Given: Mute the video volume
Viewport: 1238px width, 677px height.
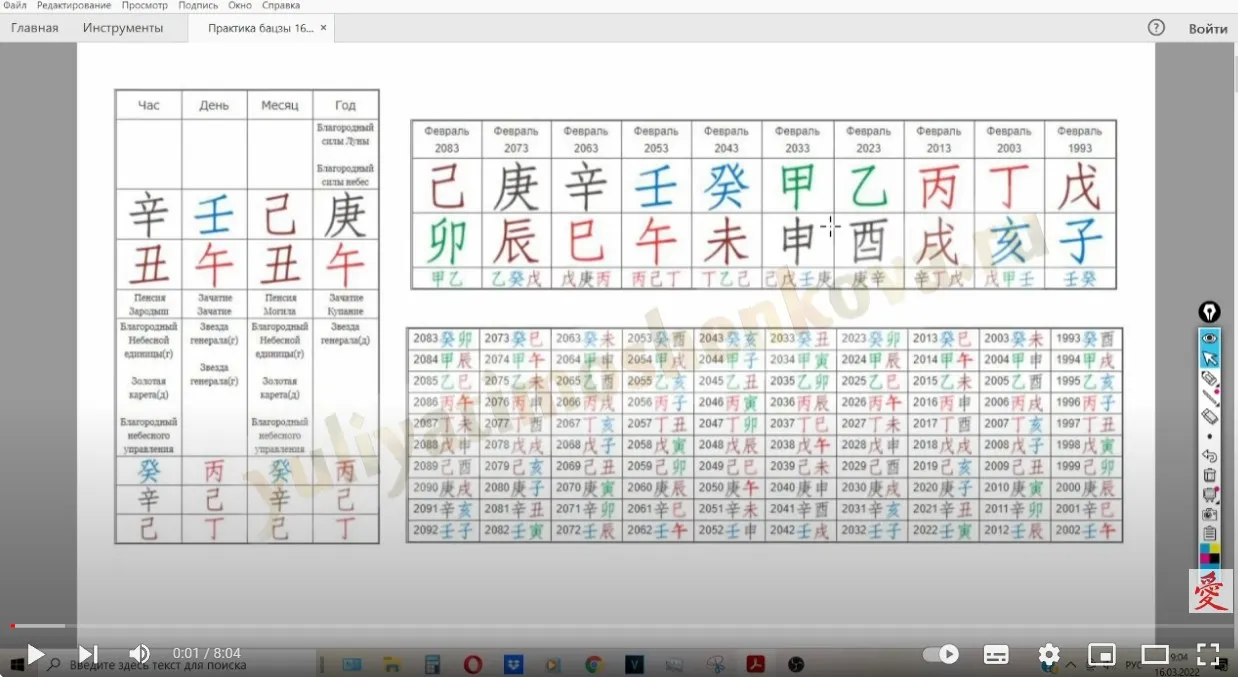Looking at the screenshot, I should pos(140,654).
